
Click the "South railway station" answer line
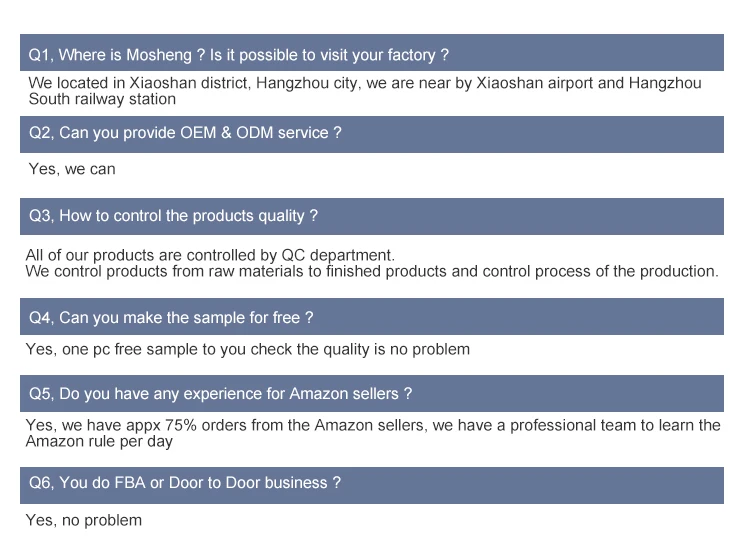click(102, 99)
